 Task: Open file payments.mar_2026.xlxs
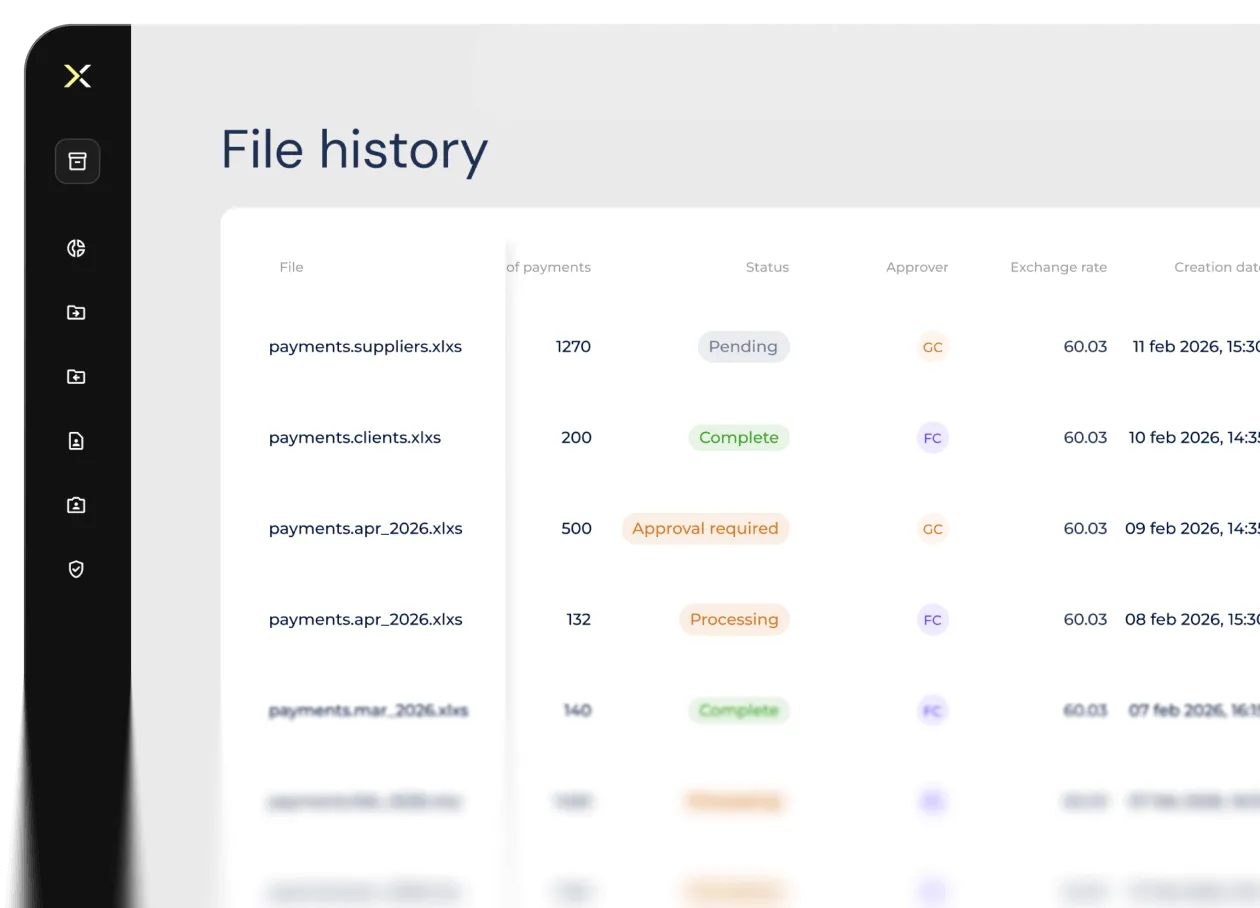click(368, 711)
